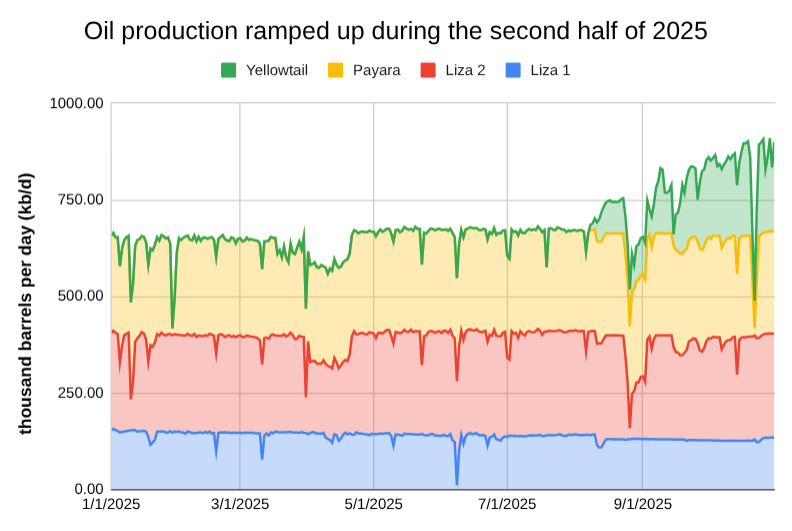Click the green Yellowtail legend swatch
Viewport: 792px width, 531px height.
click(228, 70)
